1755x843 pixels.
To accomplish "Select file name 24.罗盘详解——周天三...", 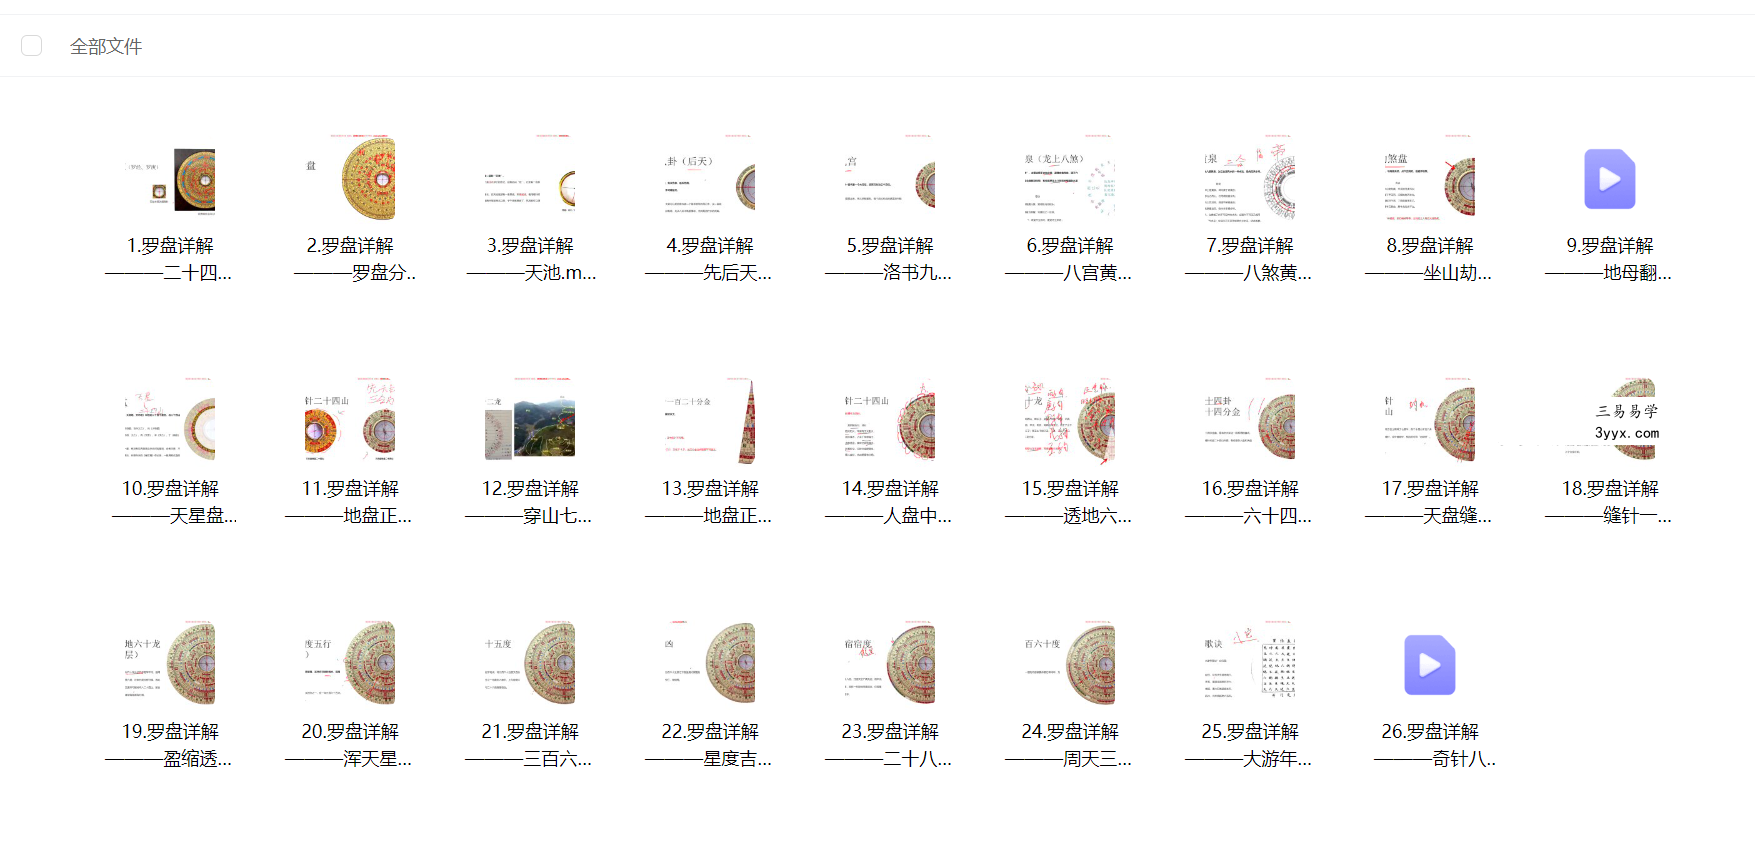I will pyautogui.click(x=1070, y=745).
